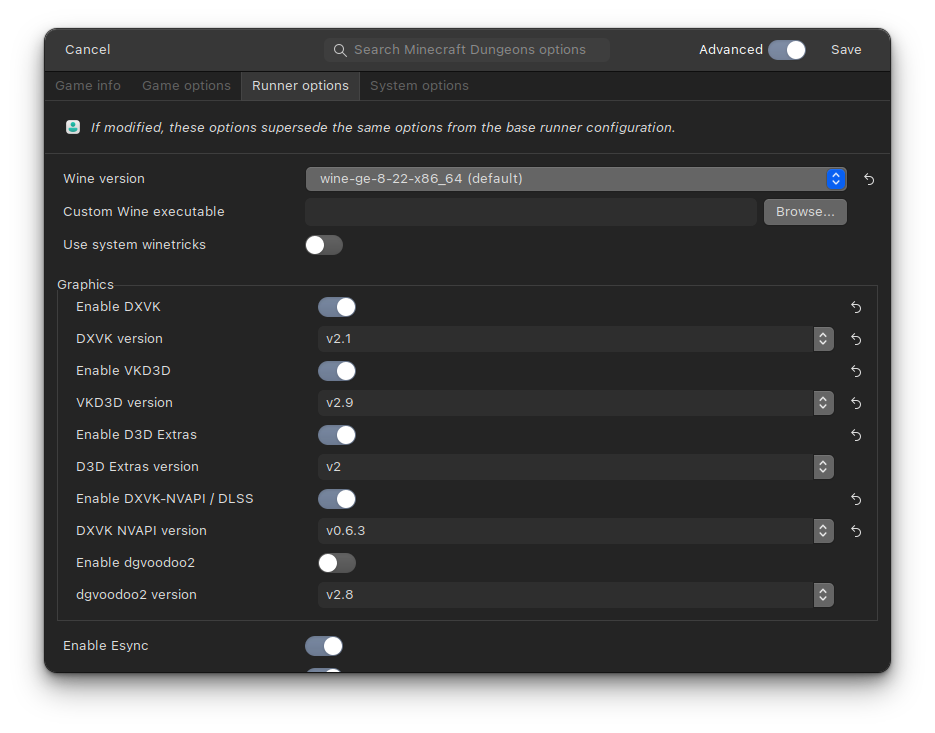Click the Enable Esync label
The image size is (935, 733).
[106, 645]
